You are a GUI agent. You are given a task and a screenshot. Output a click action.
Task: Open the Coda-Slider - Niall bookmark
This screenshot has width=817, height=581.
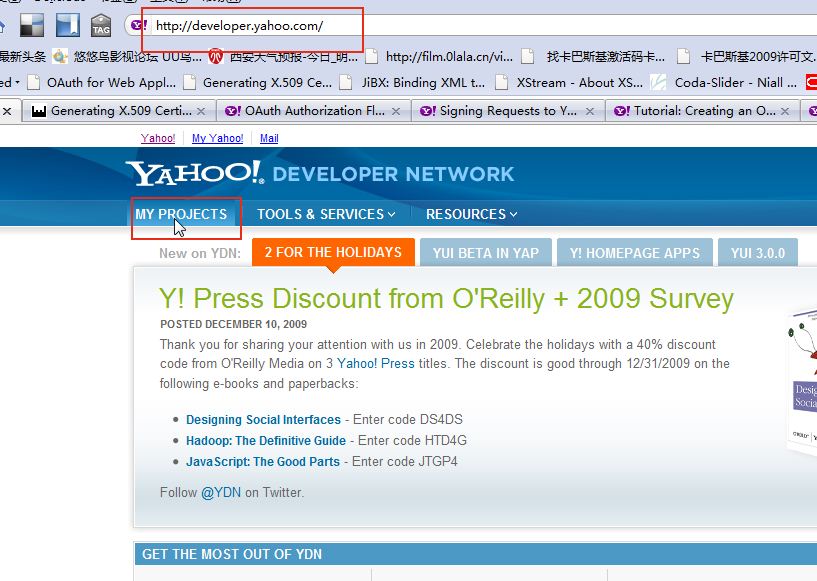tap(724, 82)
